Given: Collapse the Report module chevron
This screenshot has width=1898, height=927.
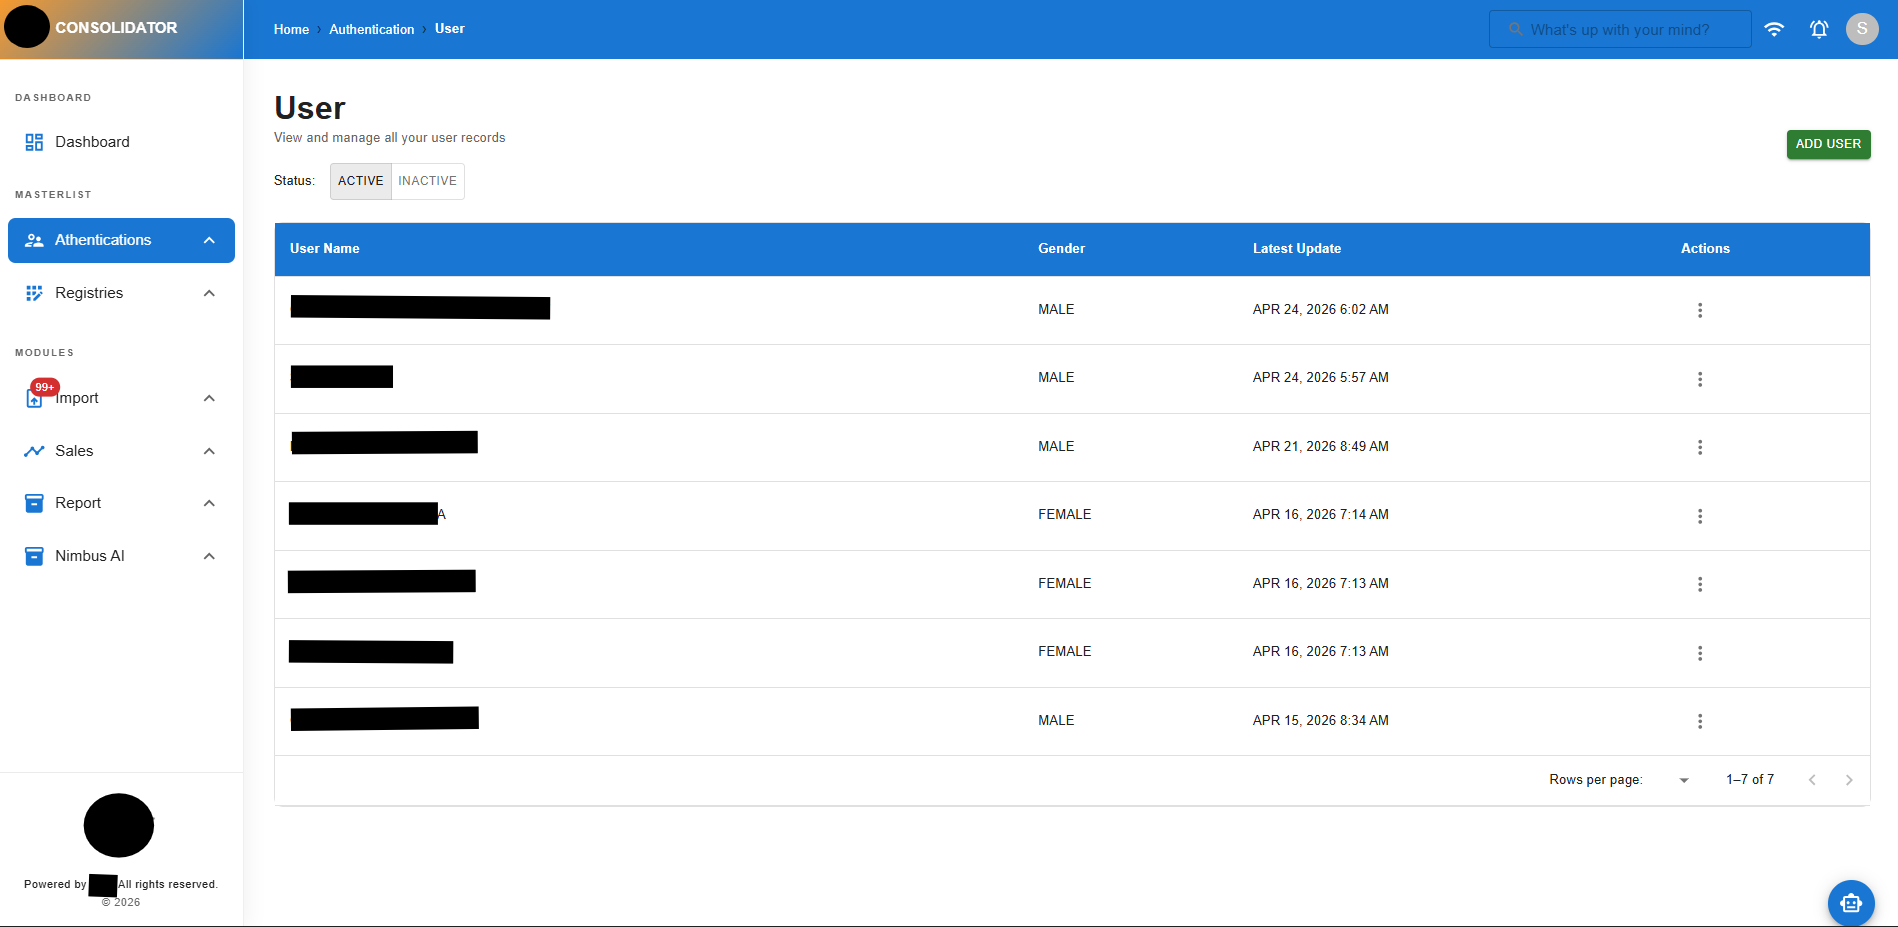Looking at the screenshot, I should (209, 503).
